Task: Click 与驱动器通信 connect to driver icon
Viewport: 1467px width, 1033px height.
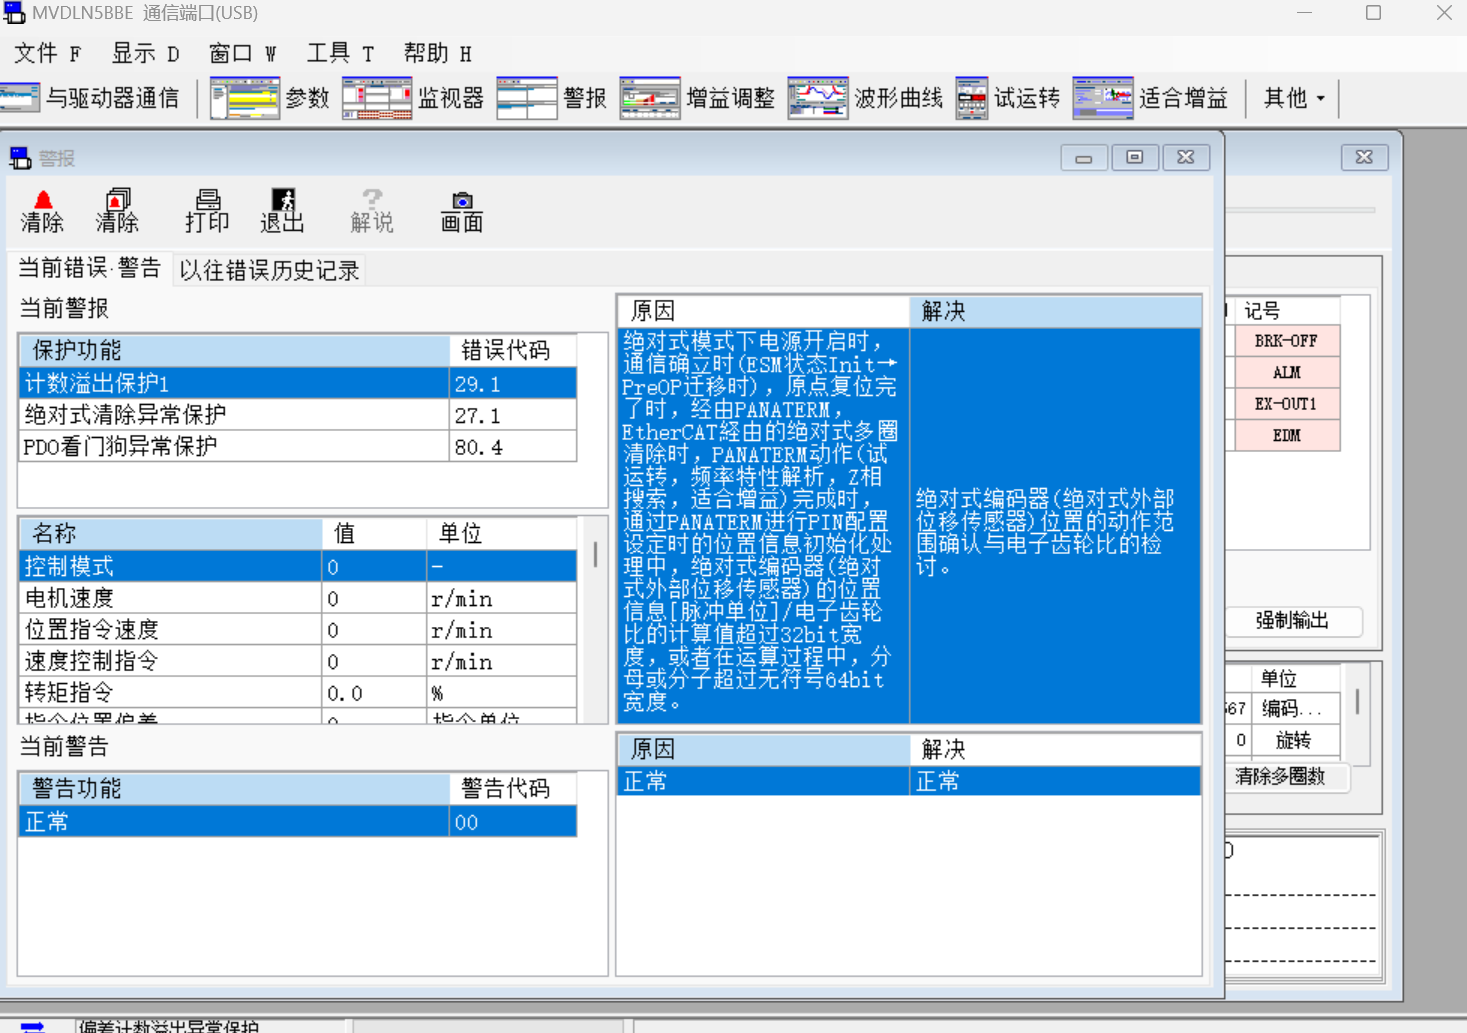Action: [20, 98]
